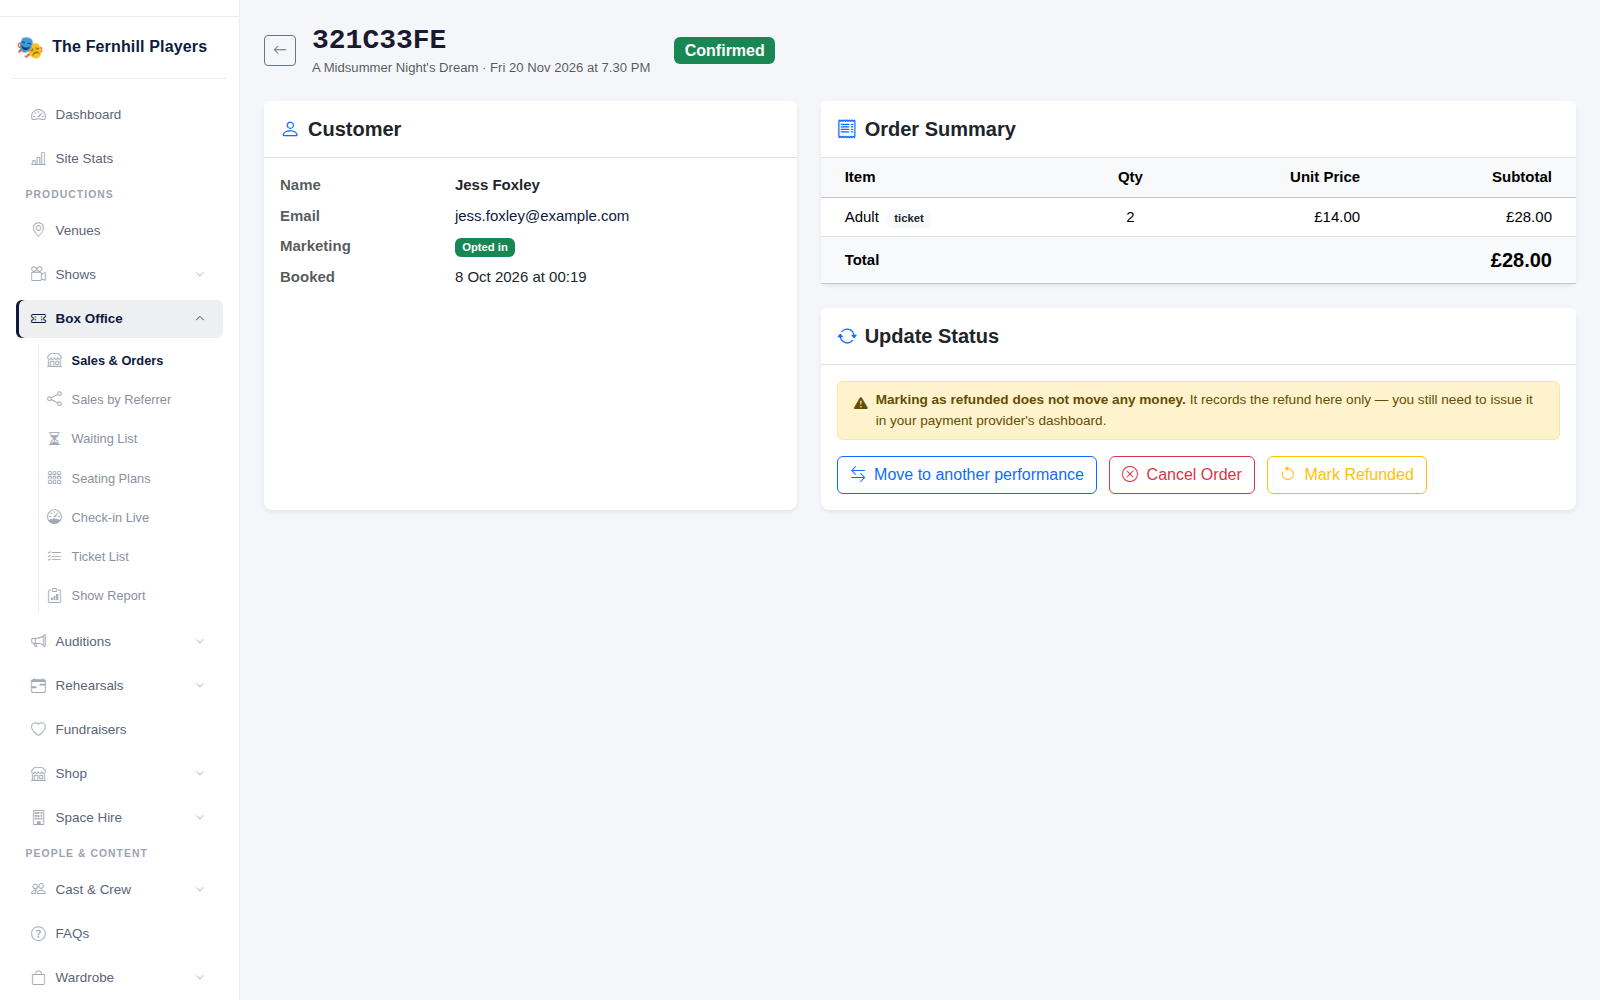Open Site Stats page
The image size is (1600, 1000).
click(120, 159)
